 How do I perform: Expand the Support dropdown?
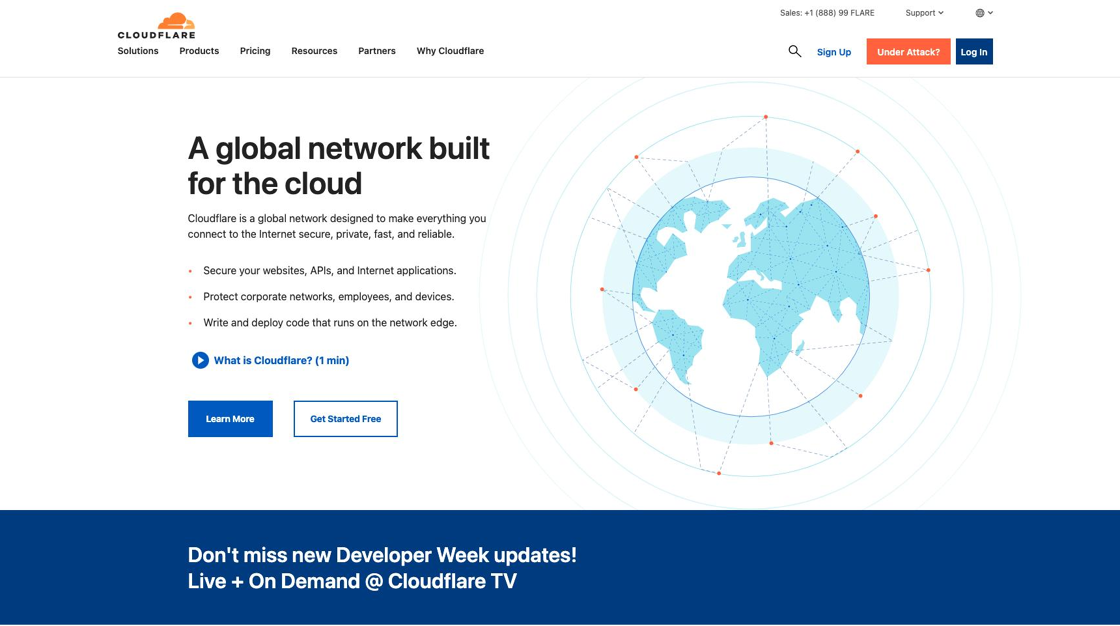tap(924, 13)
